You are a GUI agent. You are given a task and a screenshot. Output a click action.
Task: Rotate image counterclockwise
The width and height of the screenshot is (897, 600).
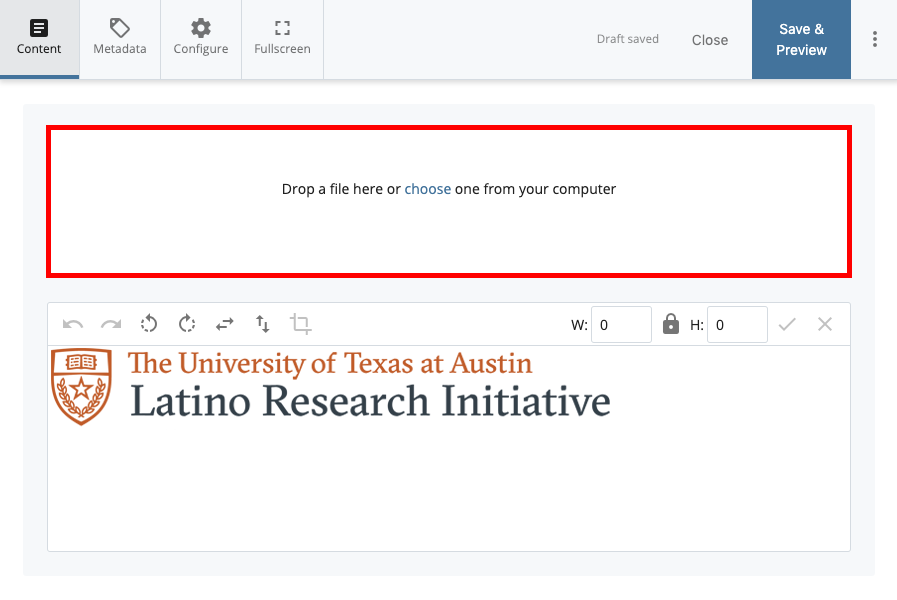[149, 324]
